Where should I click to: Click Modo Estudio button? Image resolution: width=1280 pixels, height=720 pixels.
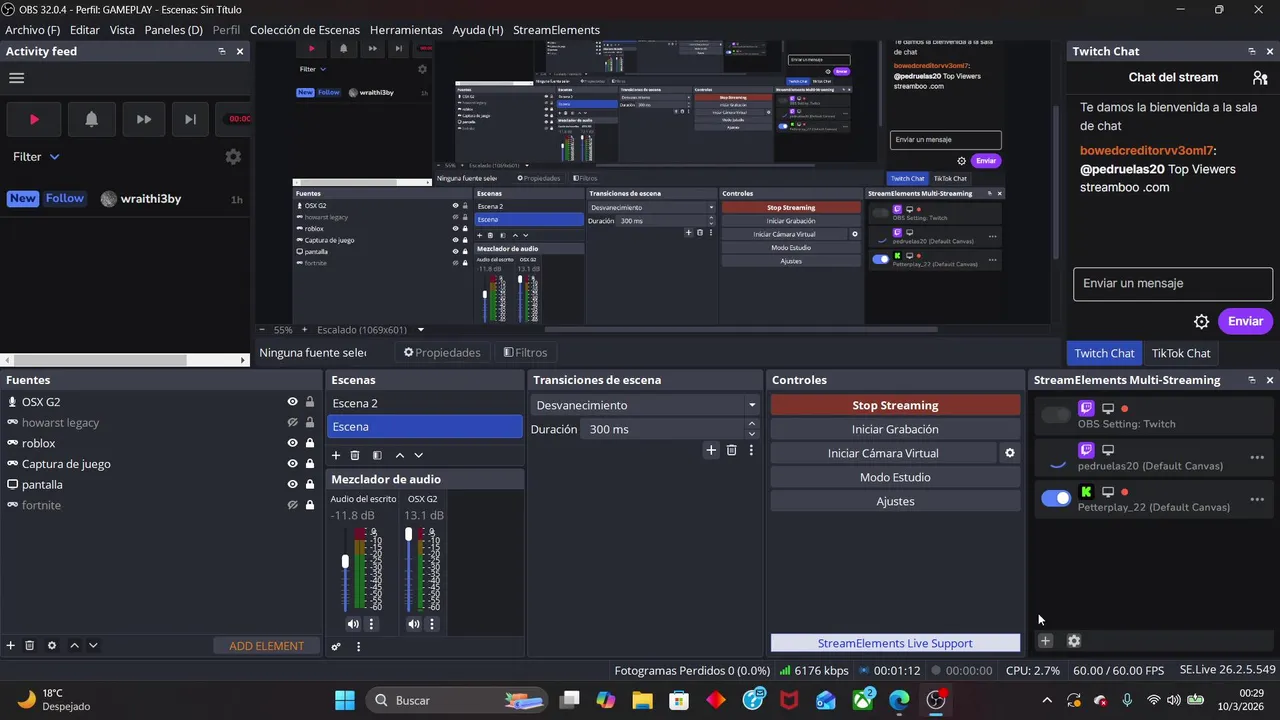895,477
